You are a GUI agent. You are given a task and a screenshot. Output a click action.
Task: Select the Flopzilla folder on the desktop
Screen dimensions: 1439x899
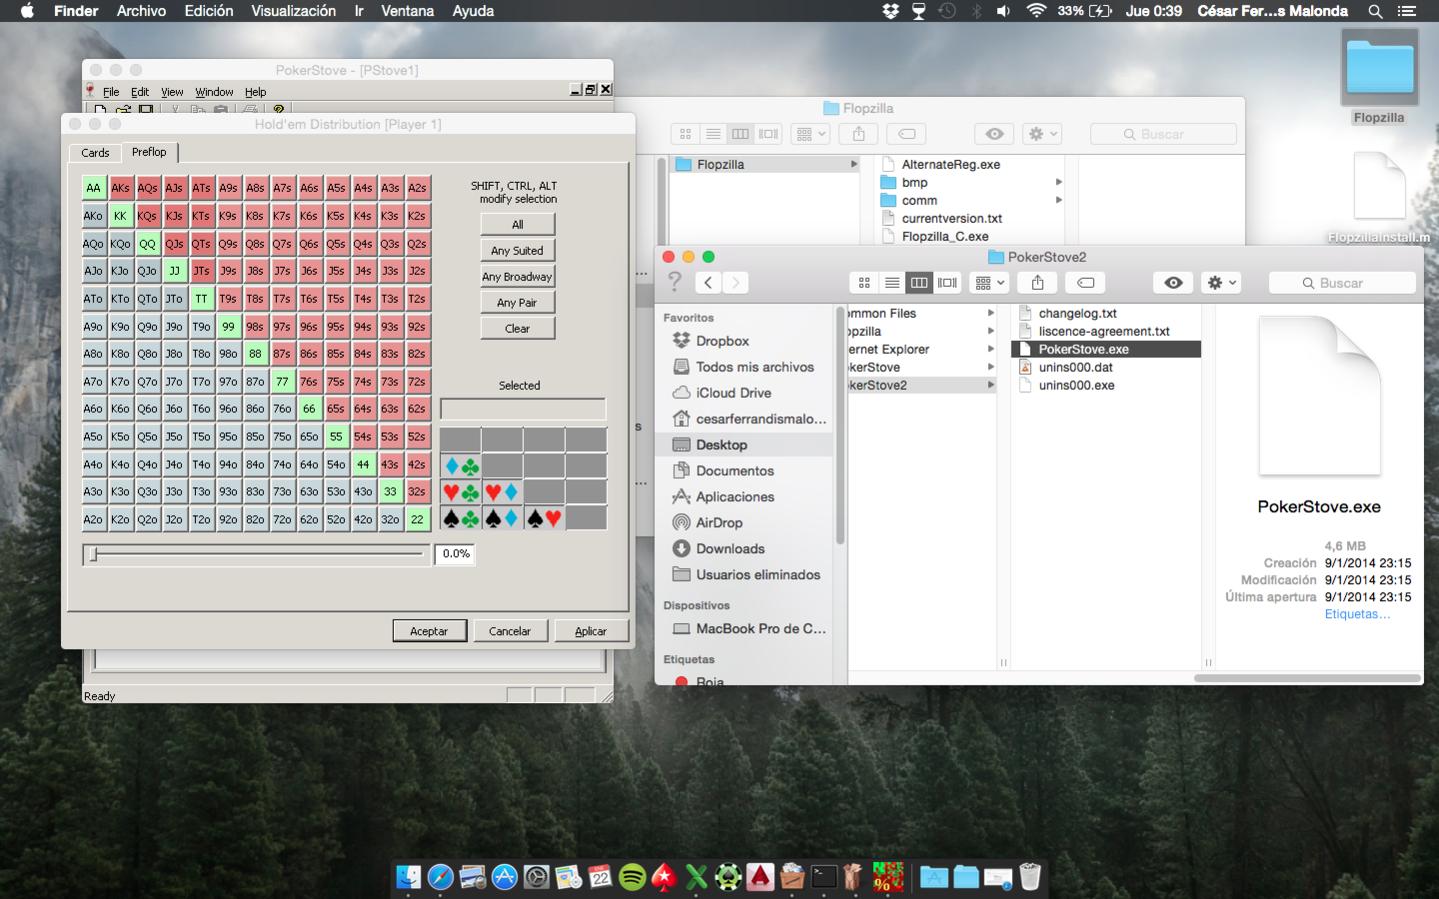click(1379, 76)
